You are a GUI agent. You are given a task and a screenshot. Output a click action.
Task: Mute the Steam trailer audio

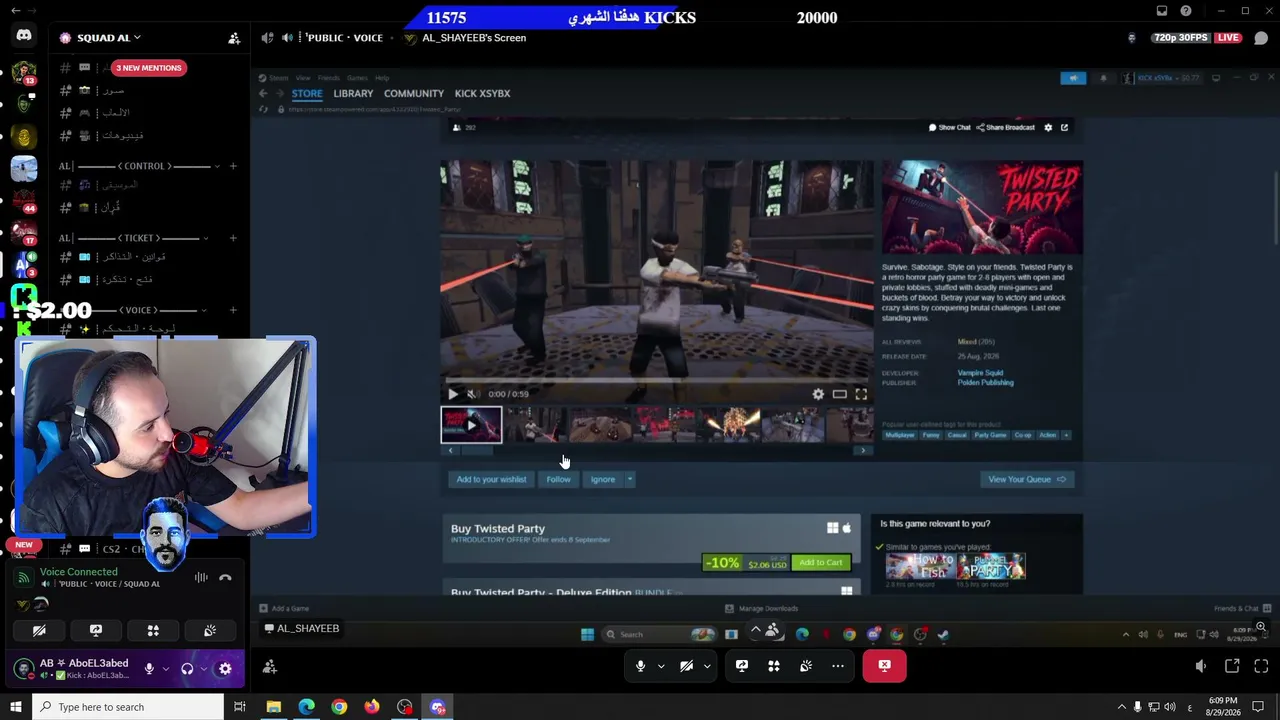[x=473, y=394]
